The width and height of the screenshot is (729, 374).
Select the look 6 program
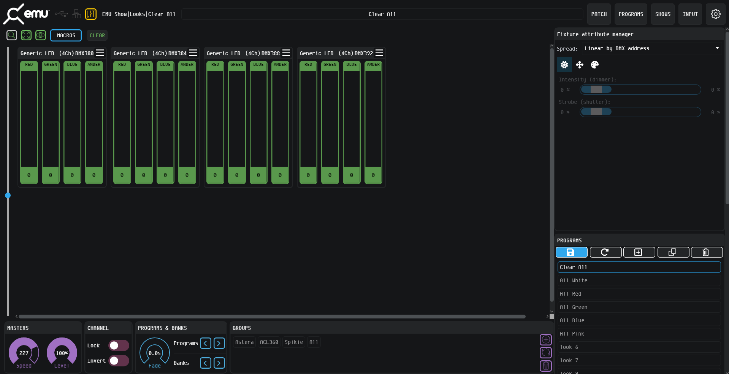639,347
